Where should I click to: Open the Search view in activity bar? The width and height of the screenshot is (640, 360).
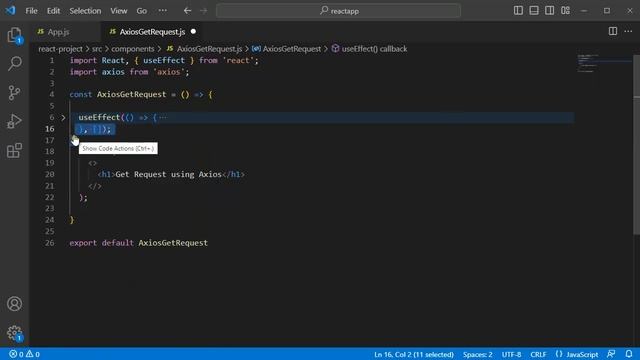(x=15, y=64)
